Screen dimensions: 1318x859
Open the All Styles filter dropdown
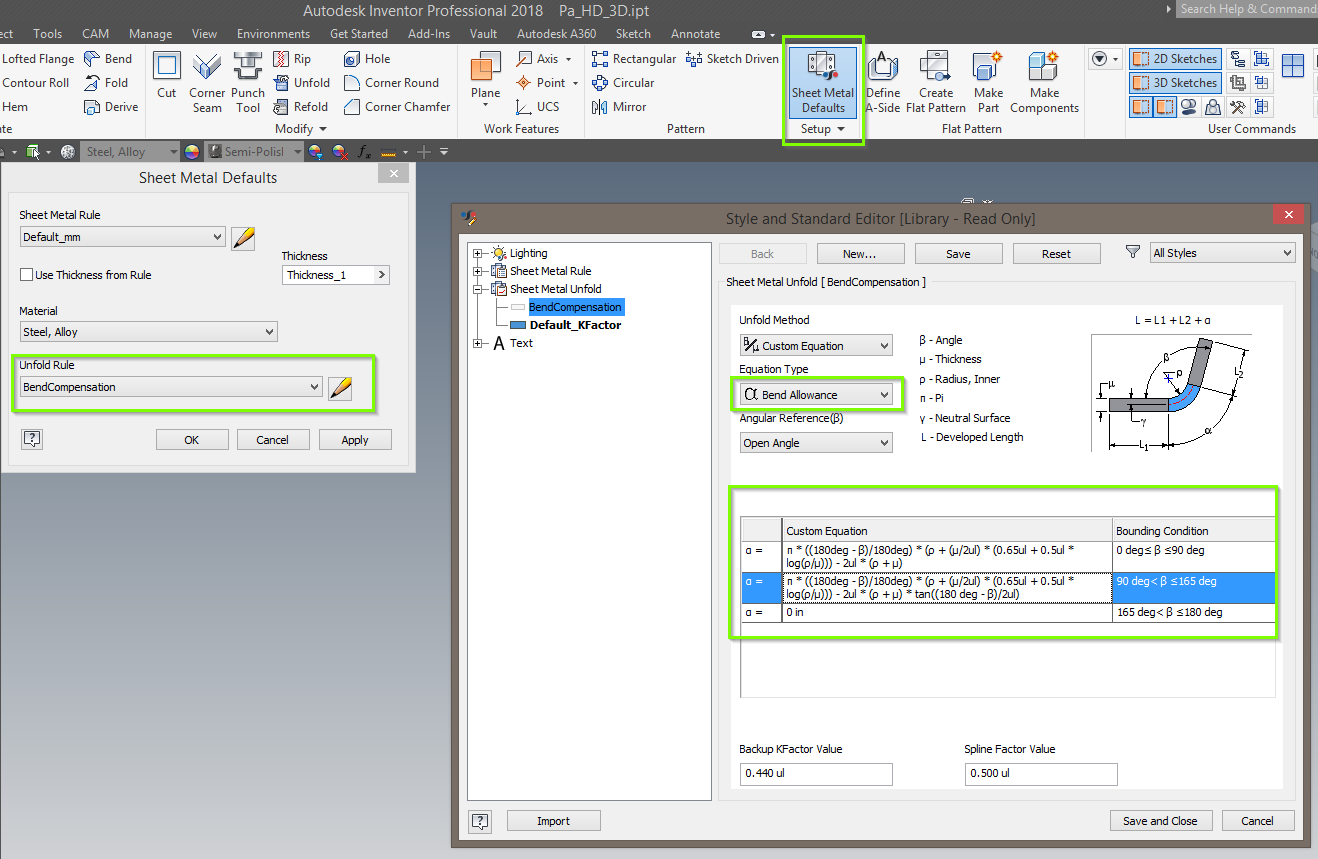[1223, 253]
